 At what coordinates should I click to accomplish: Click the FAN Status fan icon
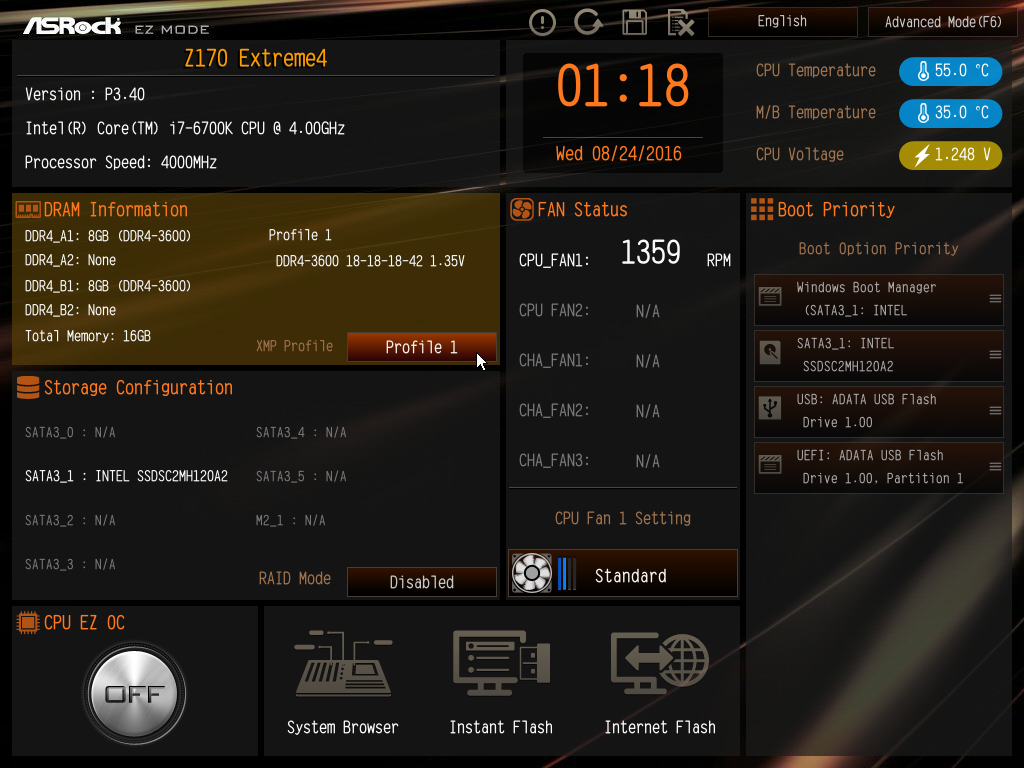[522, 210]
